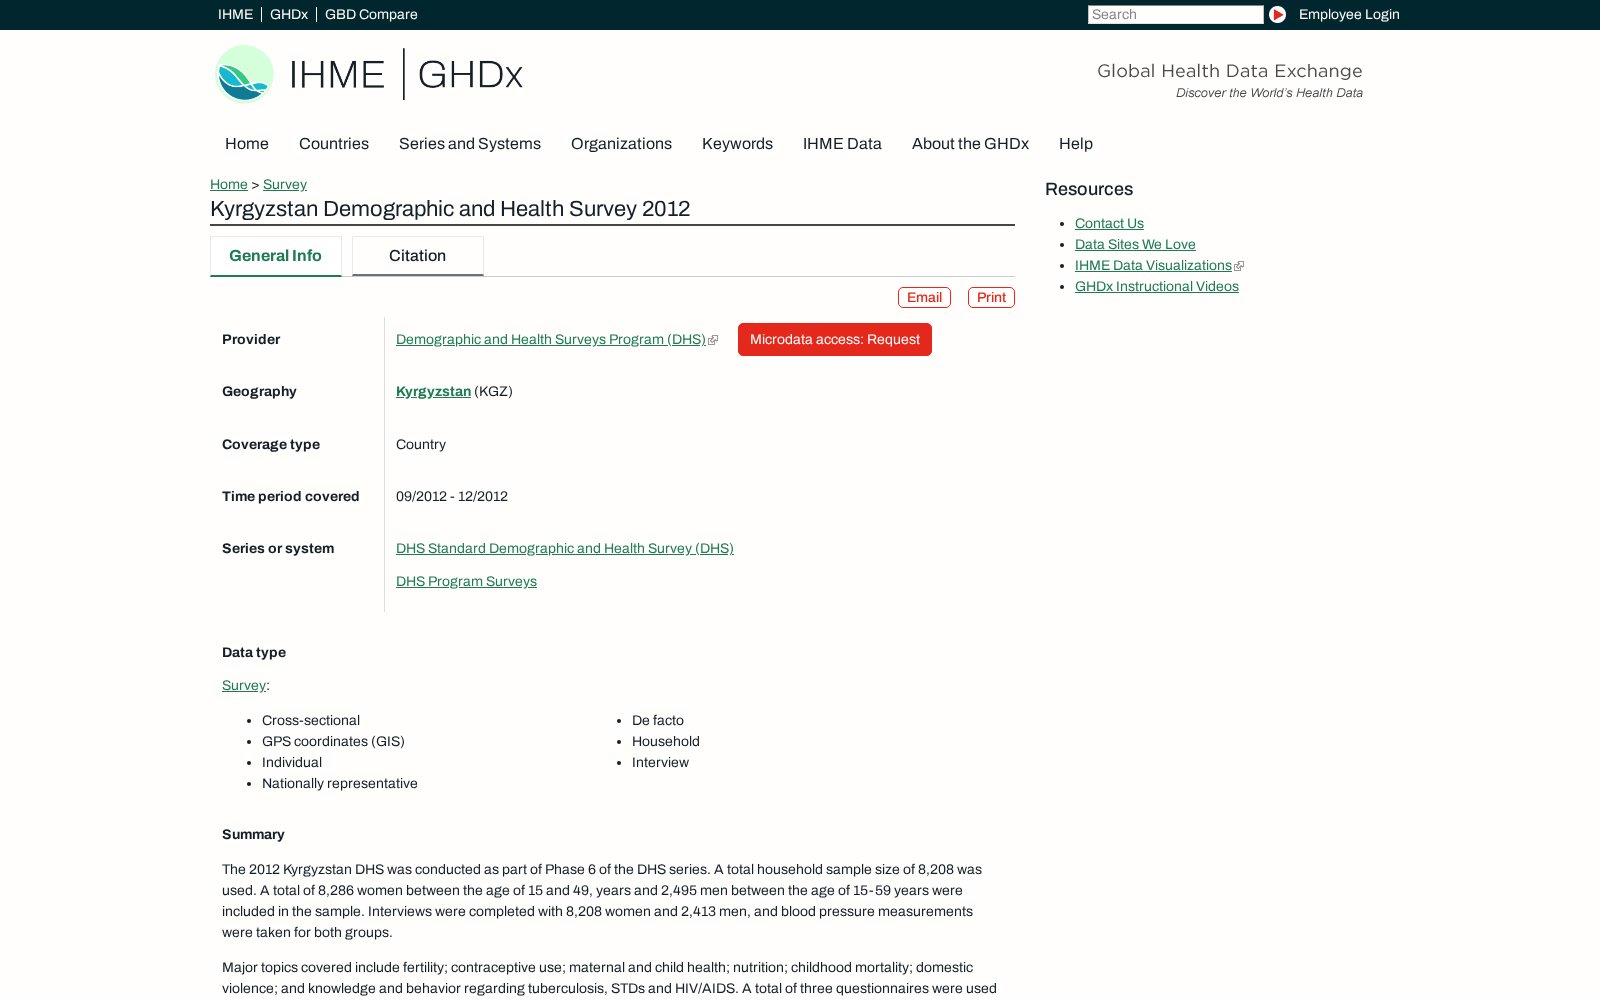The image size is (1600, 1000).
Task: Click the page title Kyrgyzstan Demographic and Health Survey 2012
Action: pos(450,209)
